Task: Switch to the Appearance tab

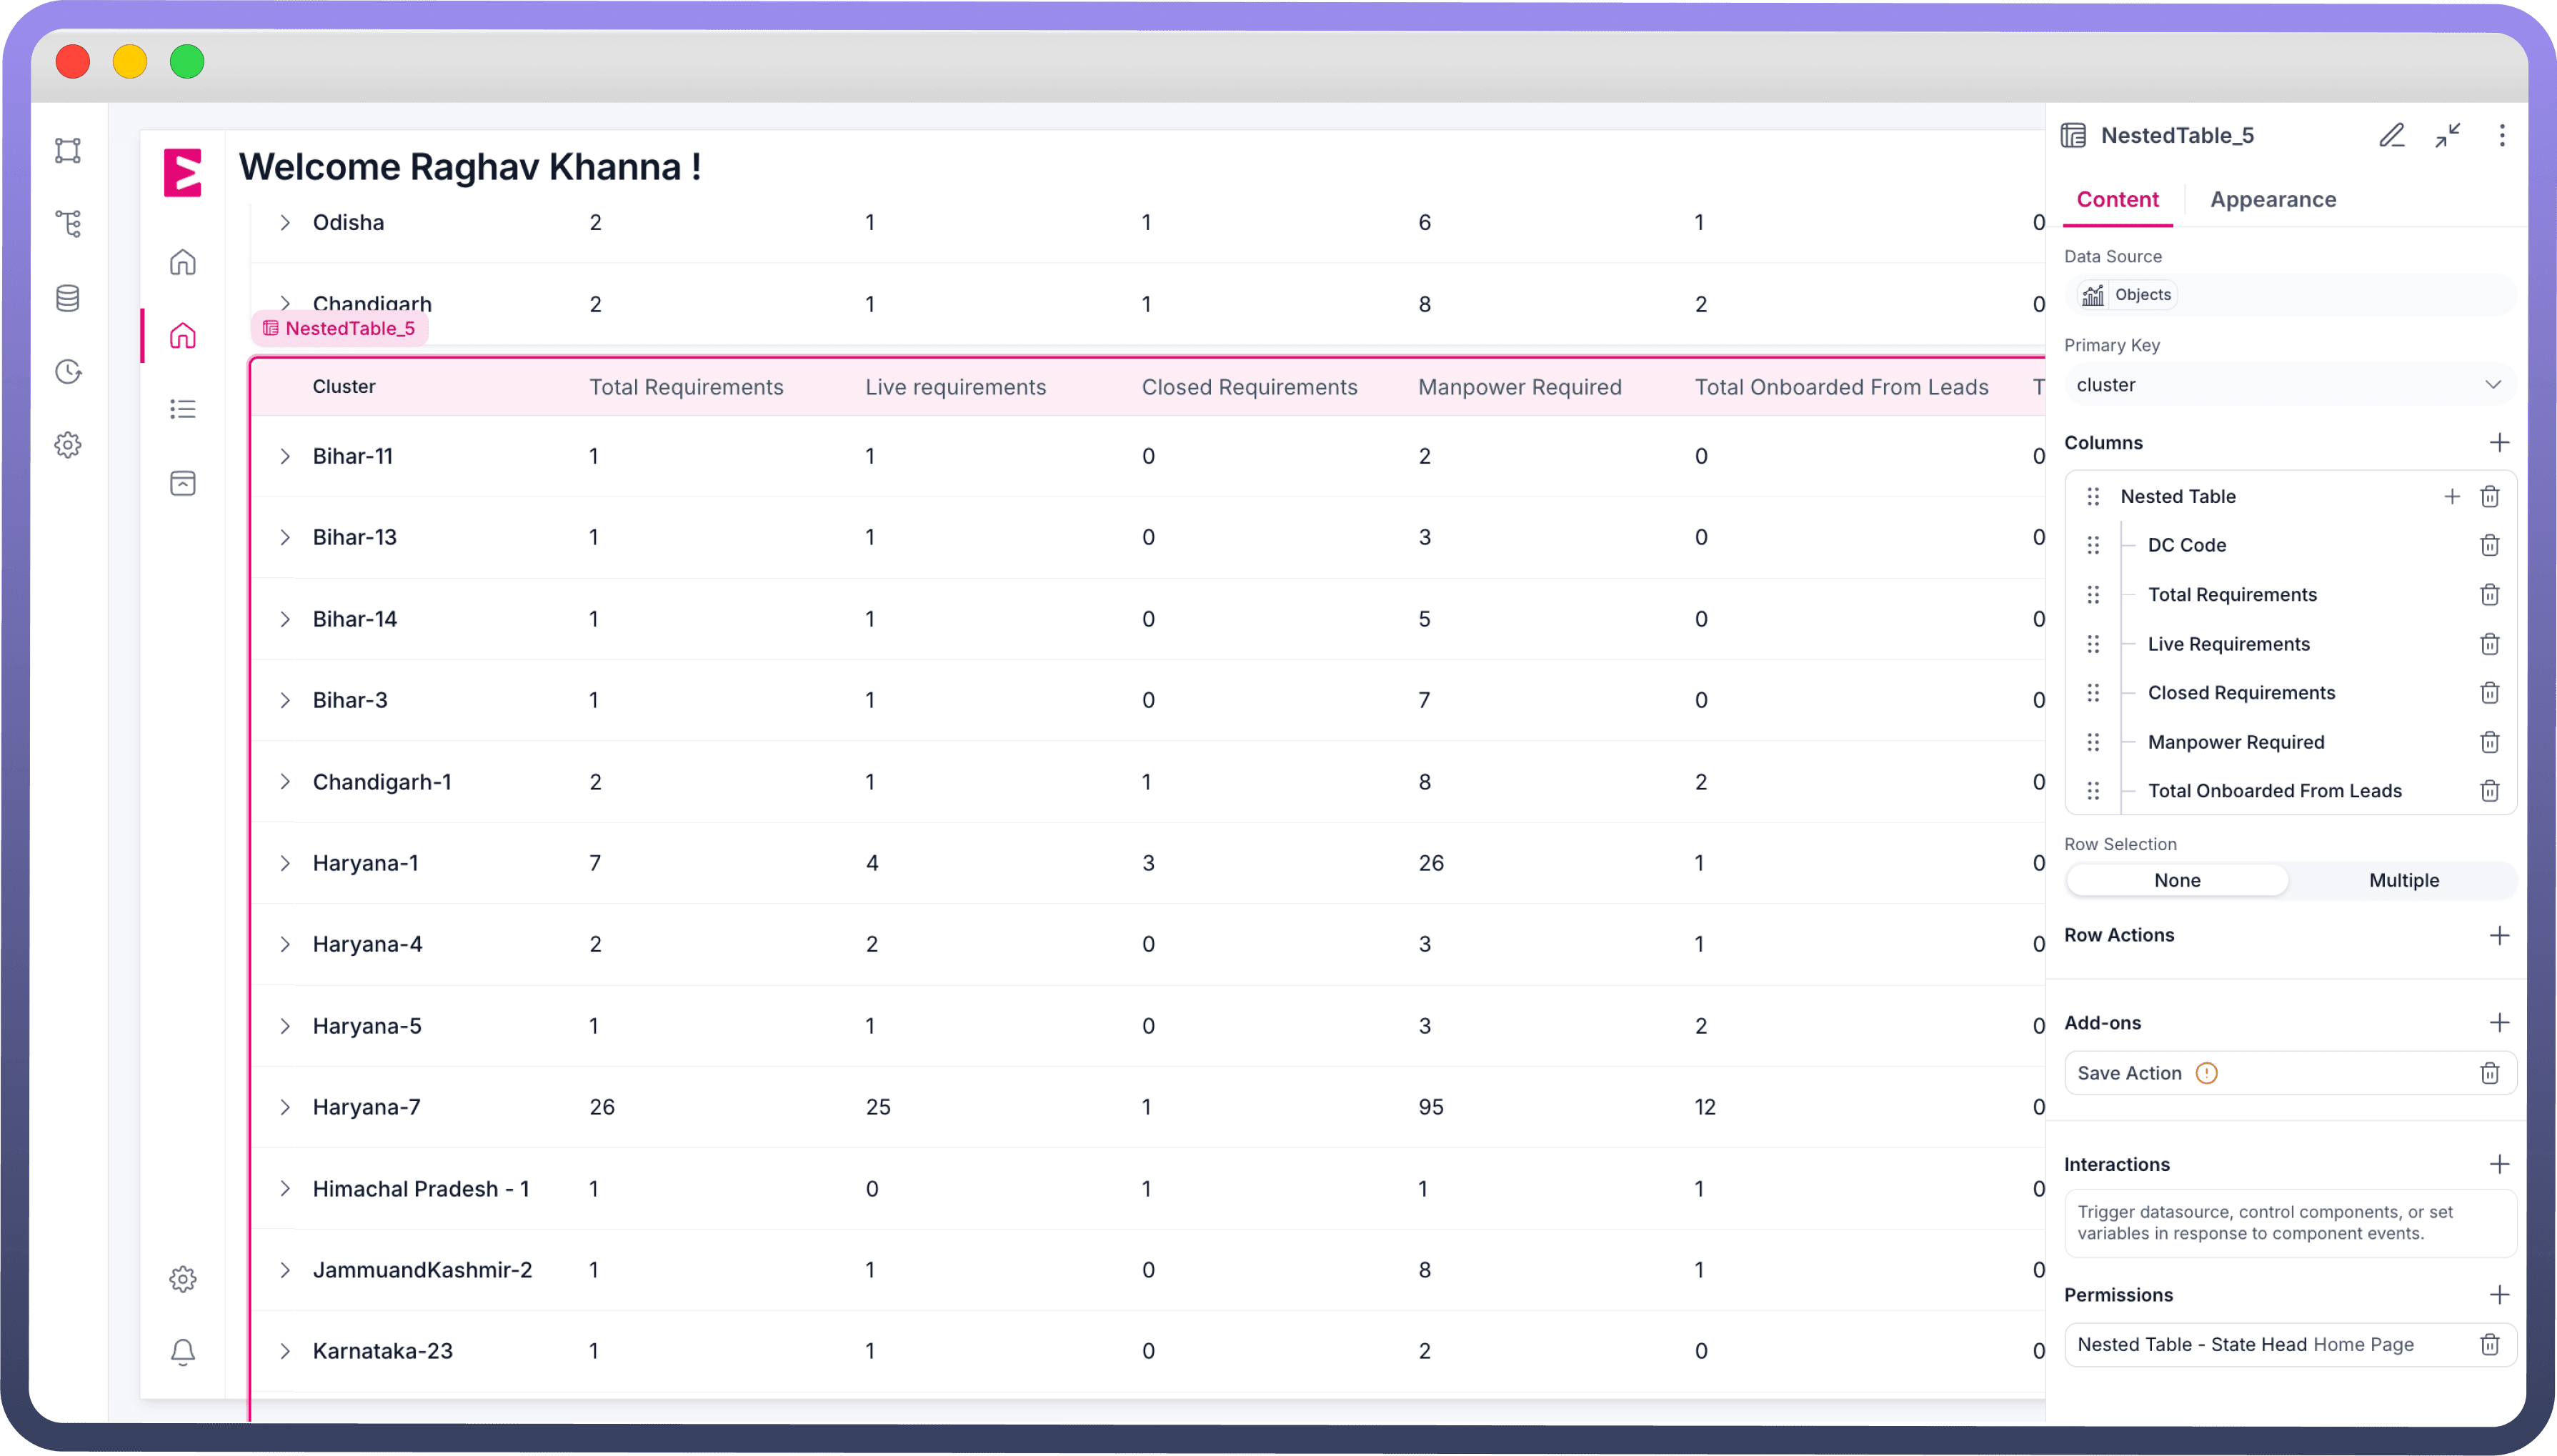Action: [2272, 199]
